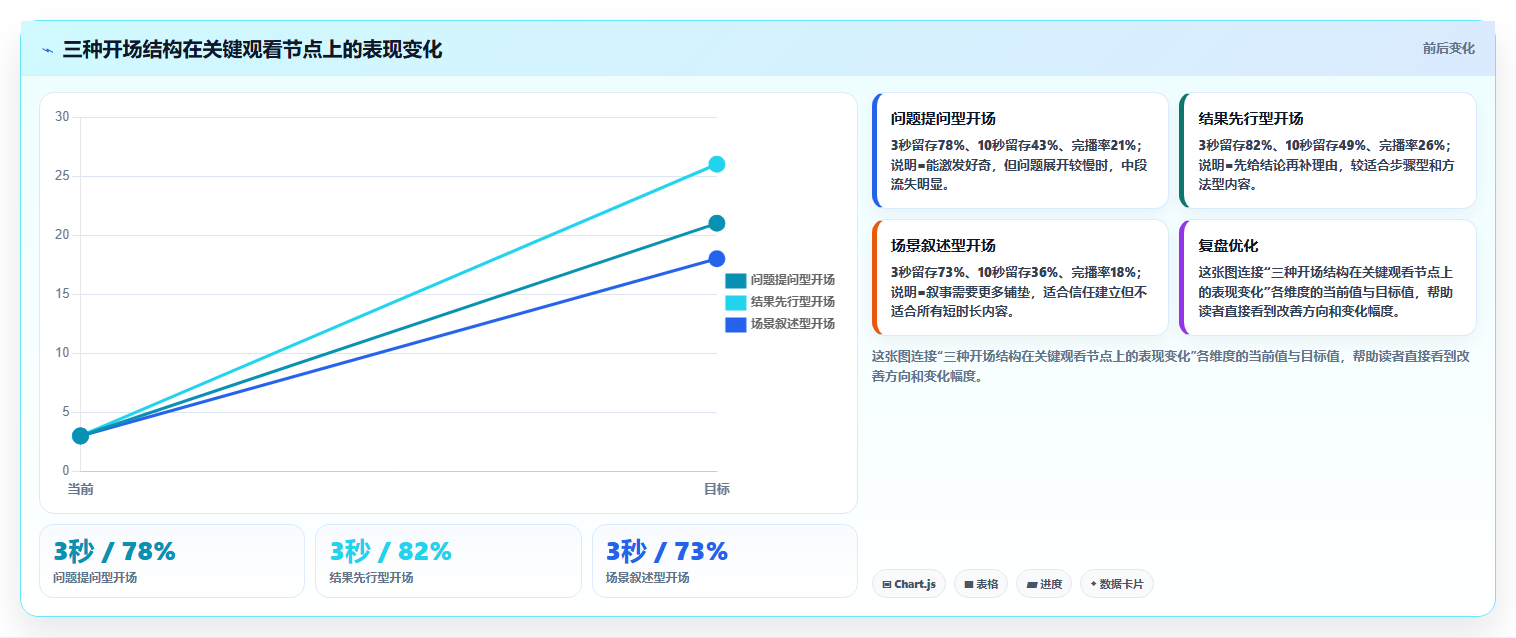Click the 目标 x-axis label
This screenshot has height=638, width=1516.
pos(717,489)
